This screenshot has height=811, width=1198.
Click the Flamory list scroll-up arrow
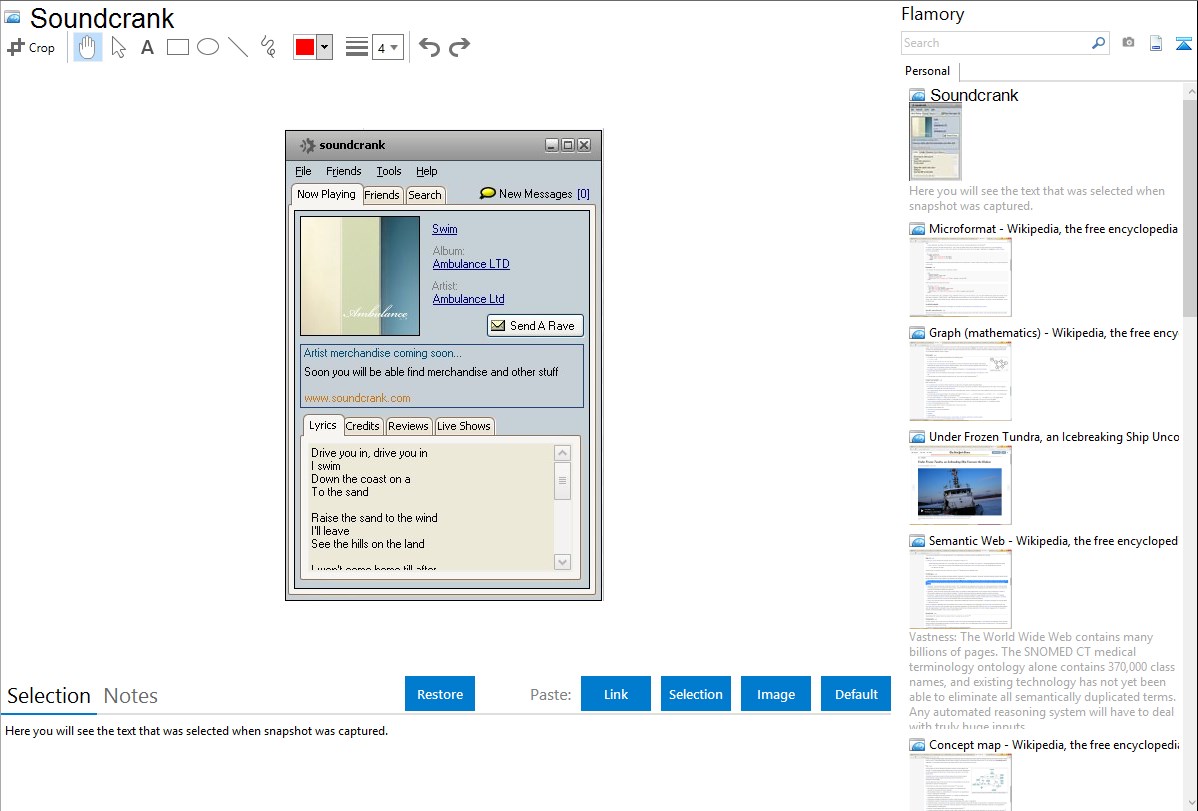click(1190, 92)
